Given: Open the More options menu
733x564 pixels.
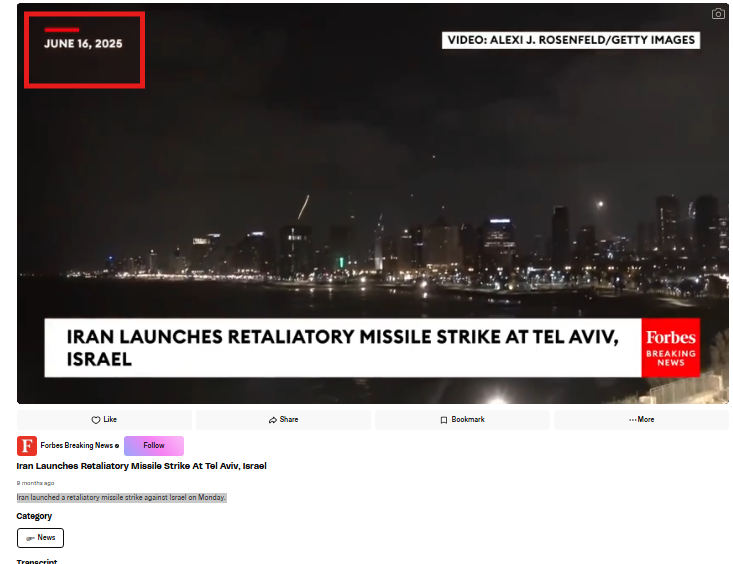Looking at the screenshot, I should point(641,420).
